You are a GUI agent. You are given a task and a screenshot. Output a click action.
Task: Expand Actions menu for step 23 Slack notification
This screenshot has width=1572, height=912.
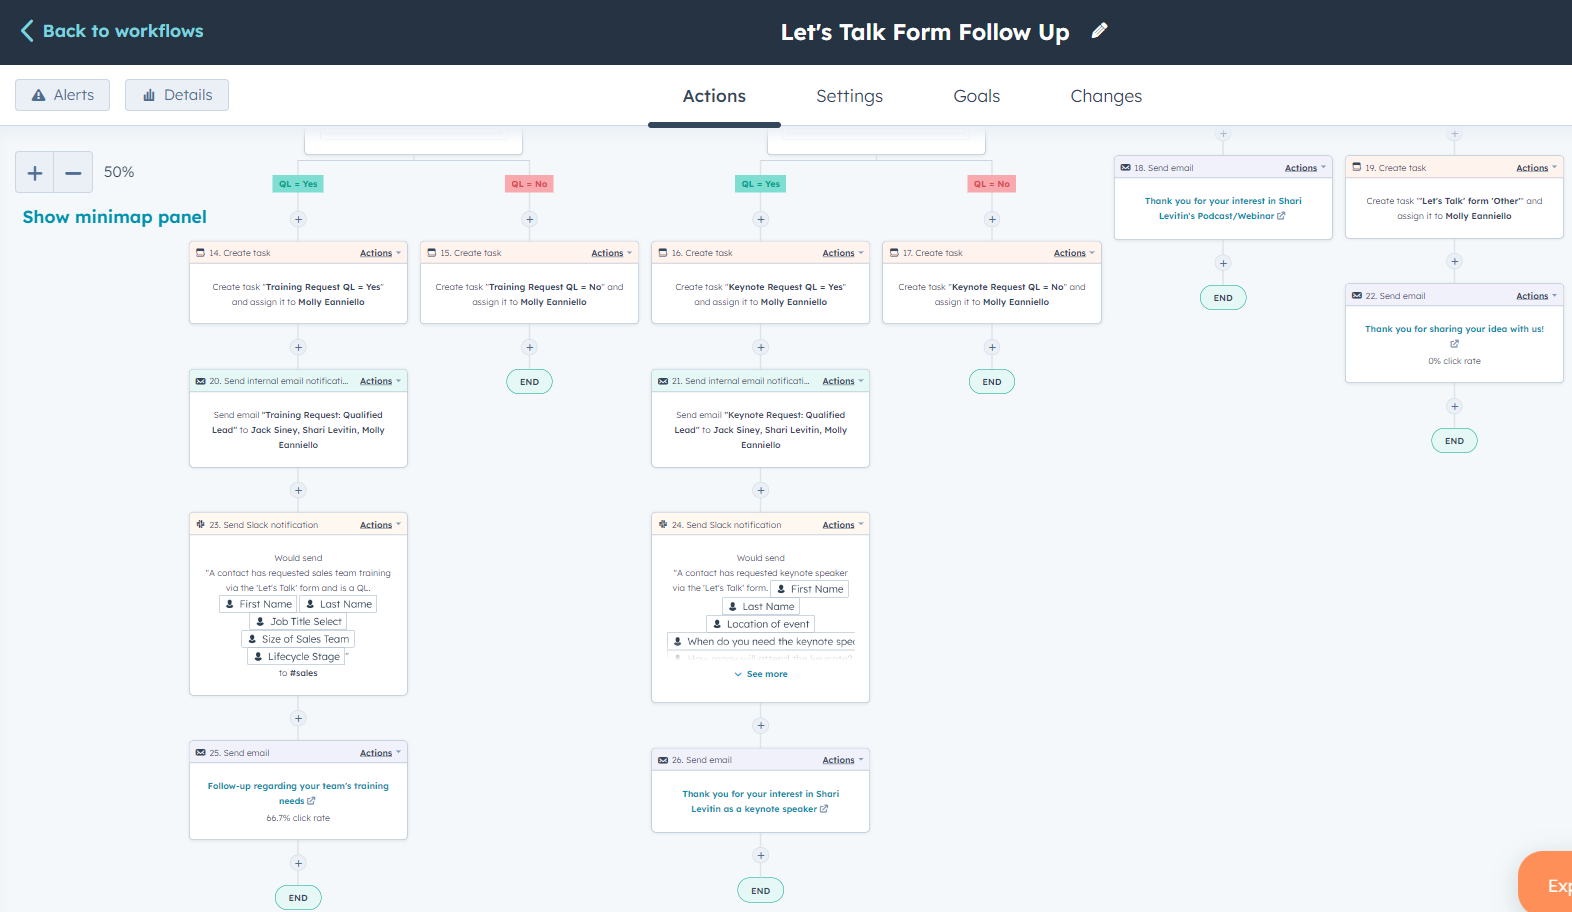[380, 525]
